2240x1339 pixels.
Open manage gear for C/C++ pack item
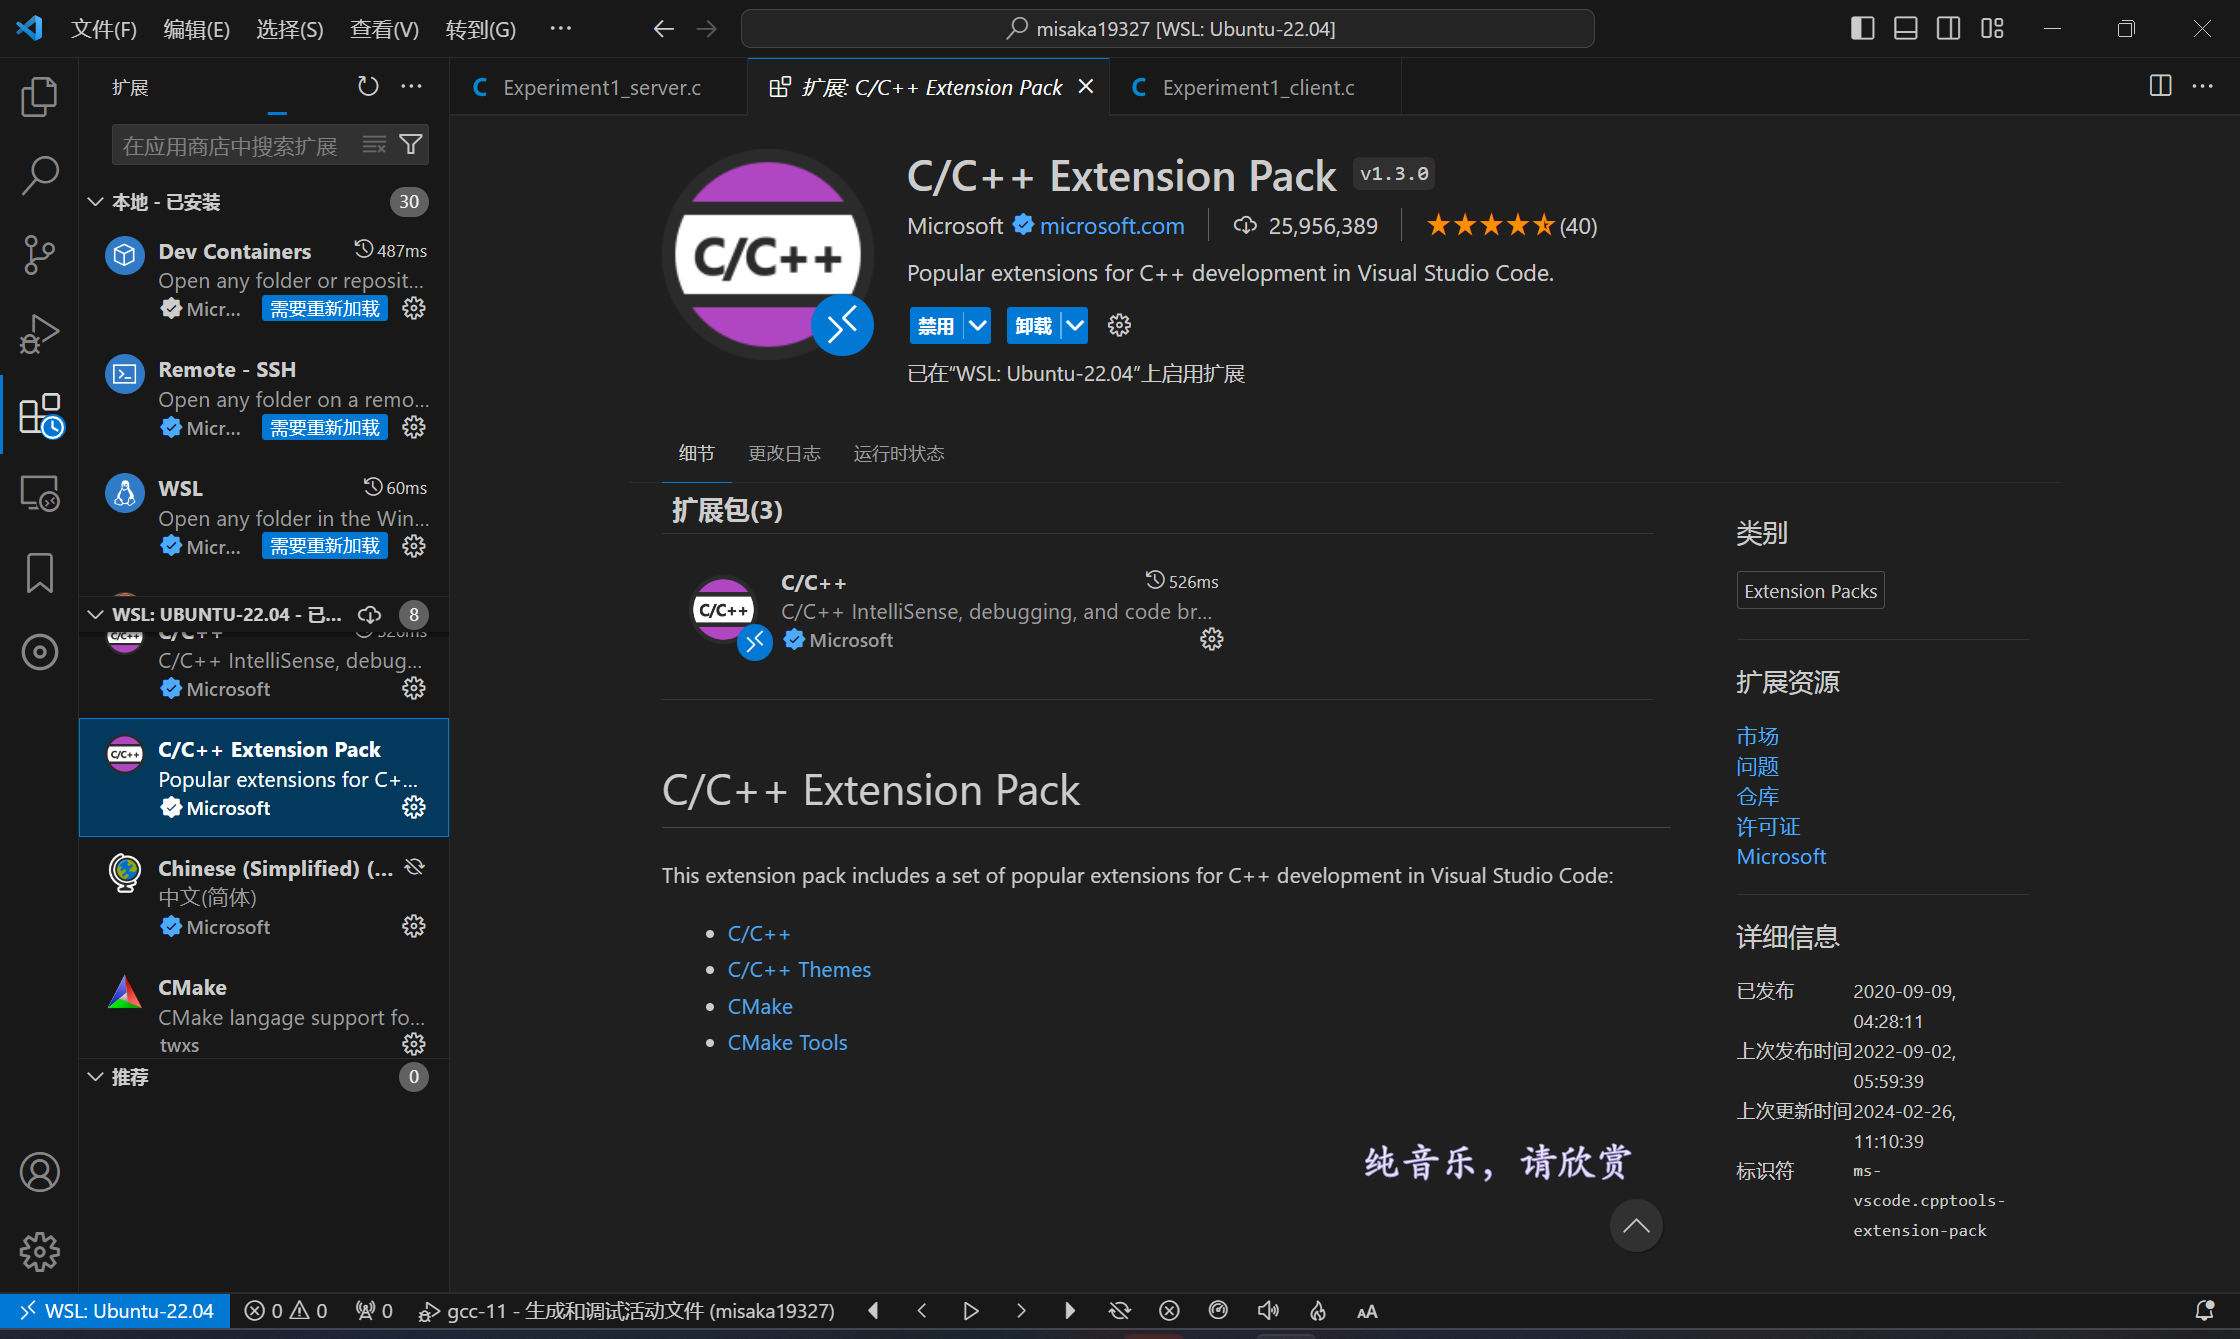(x=1211, y=639)
